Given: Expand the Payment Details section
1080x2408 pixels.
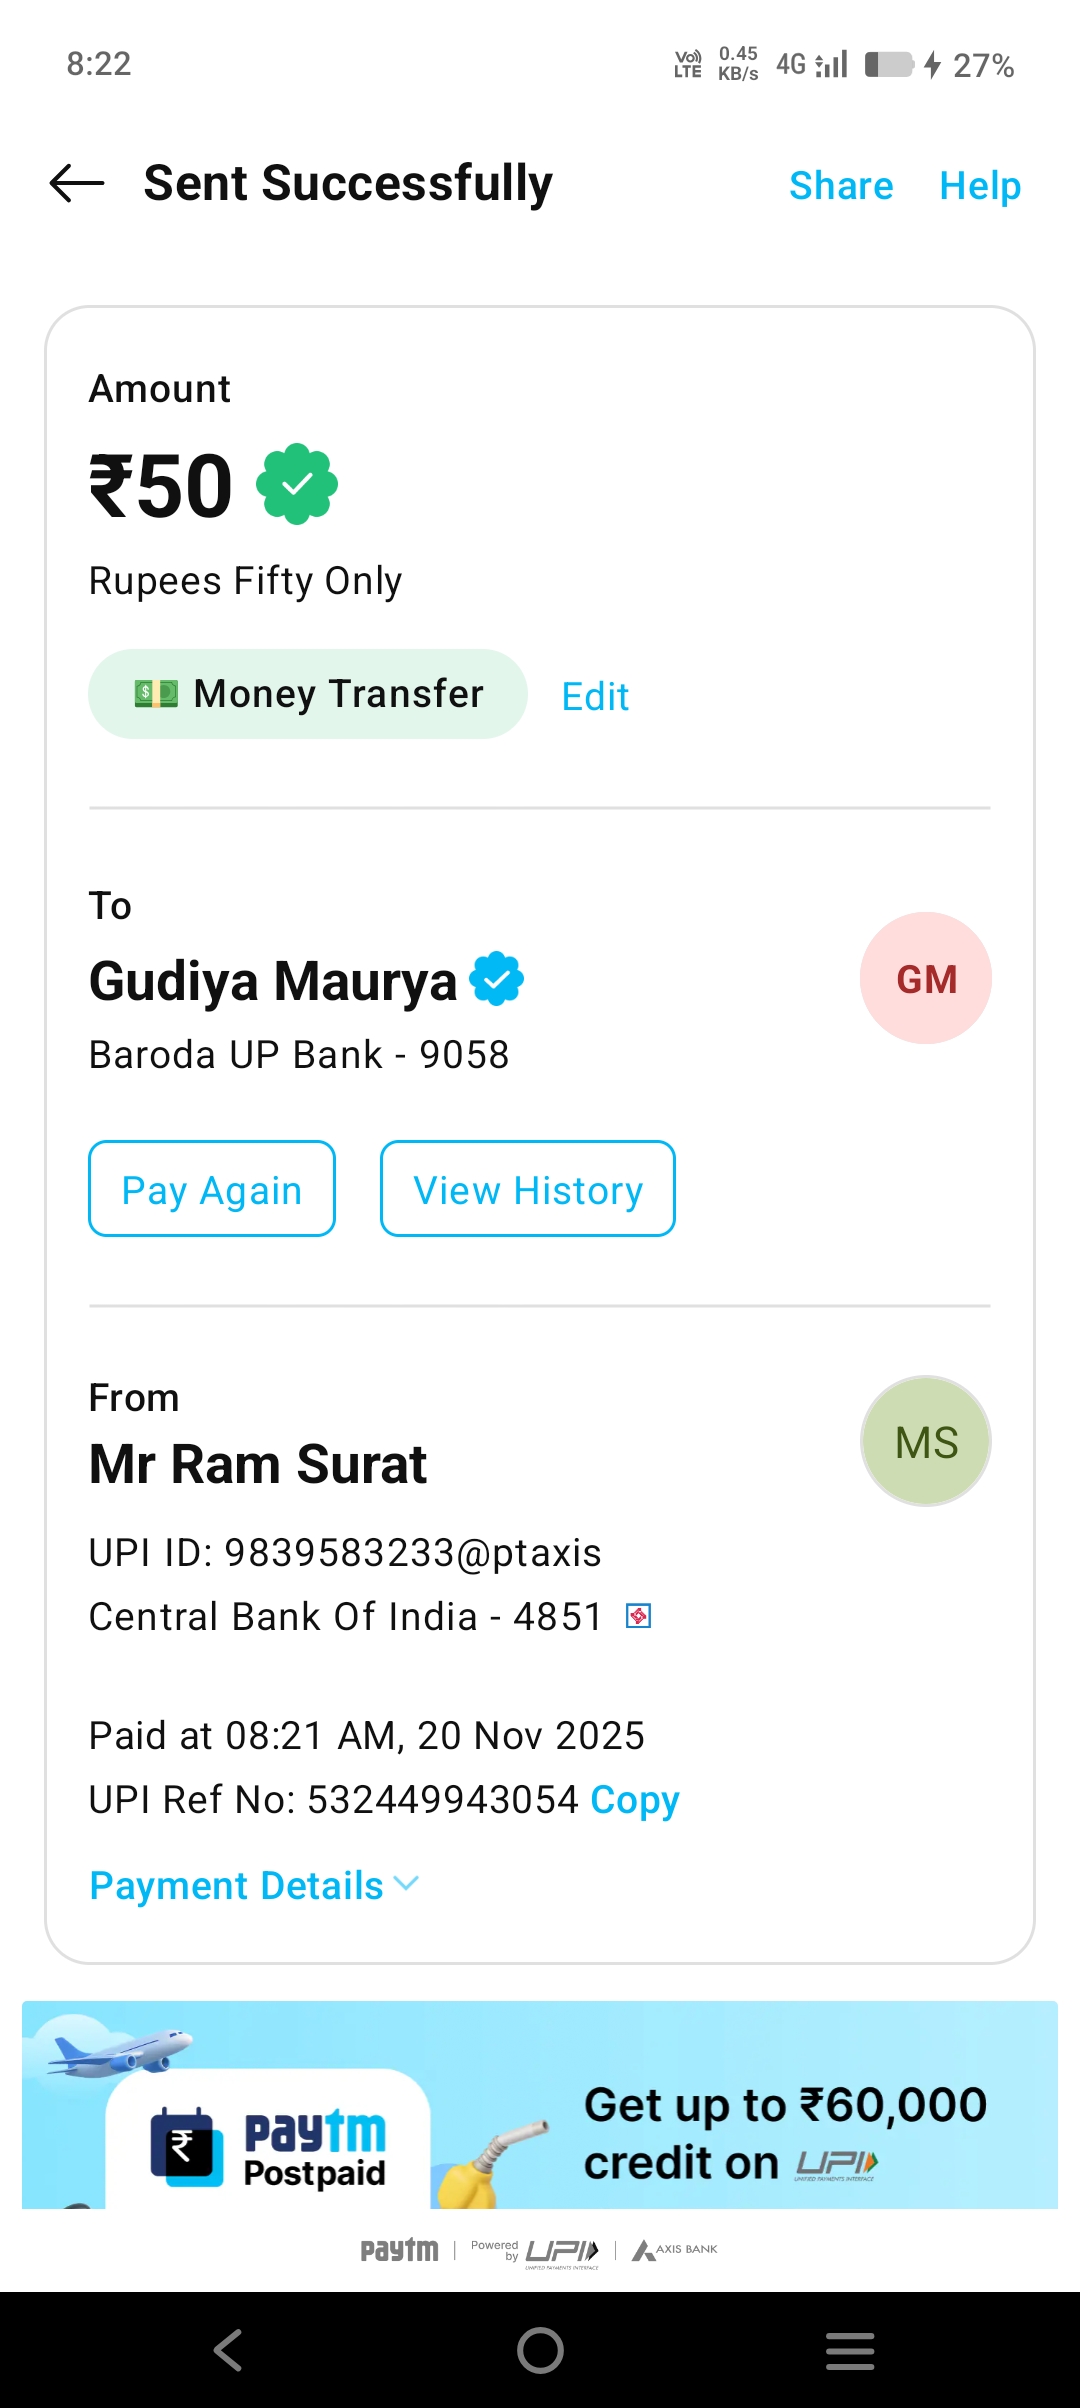Looking at the screenshot, I should 237,1886.
